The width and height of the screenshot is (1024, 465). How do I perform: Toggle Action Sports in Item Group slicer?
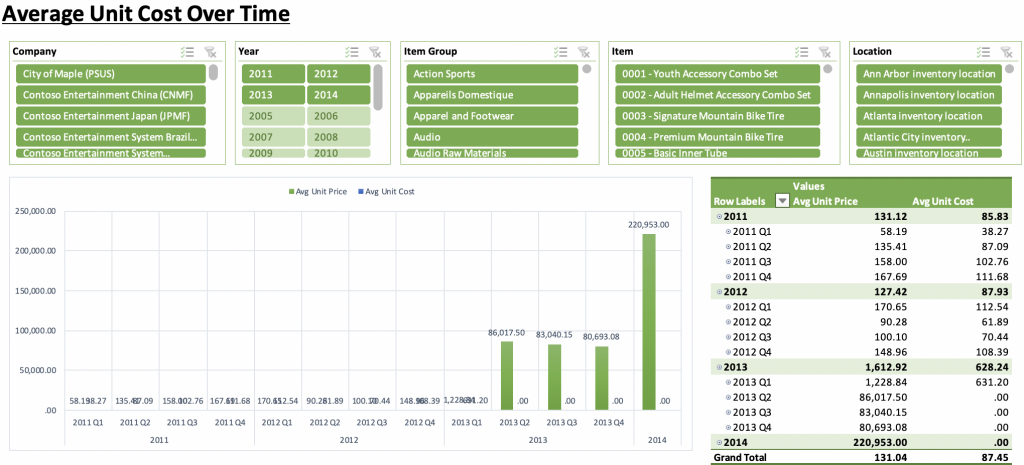click(493, 74)
